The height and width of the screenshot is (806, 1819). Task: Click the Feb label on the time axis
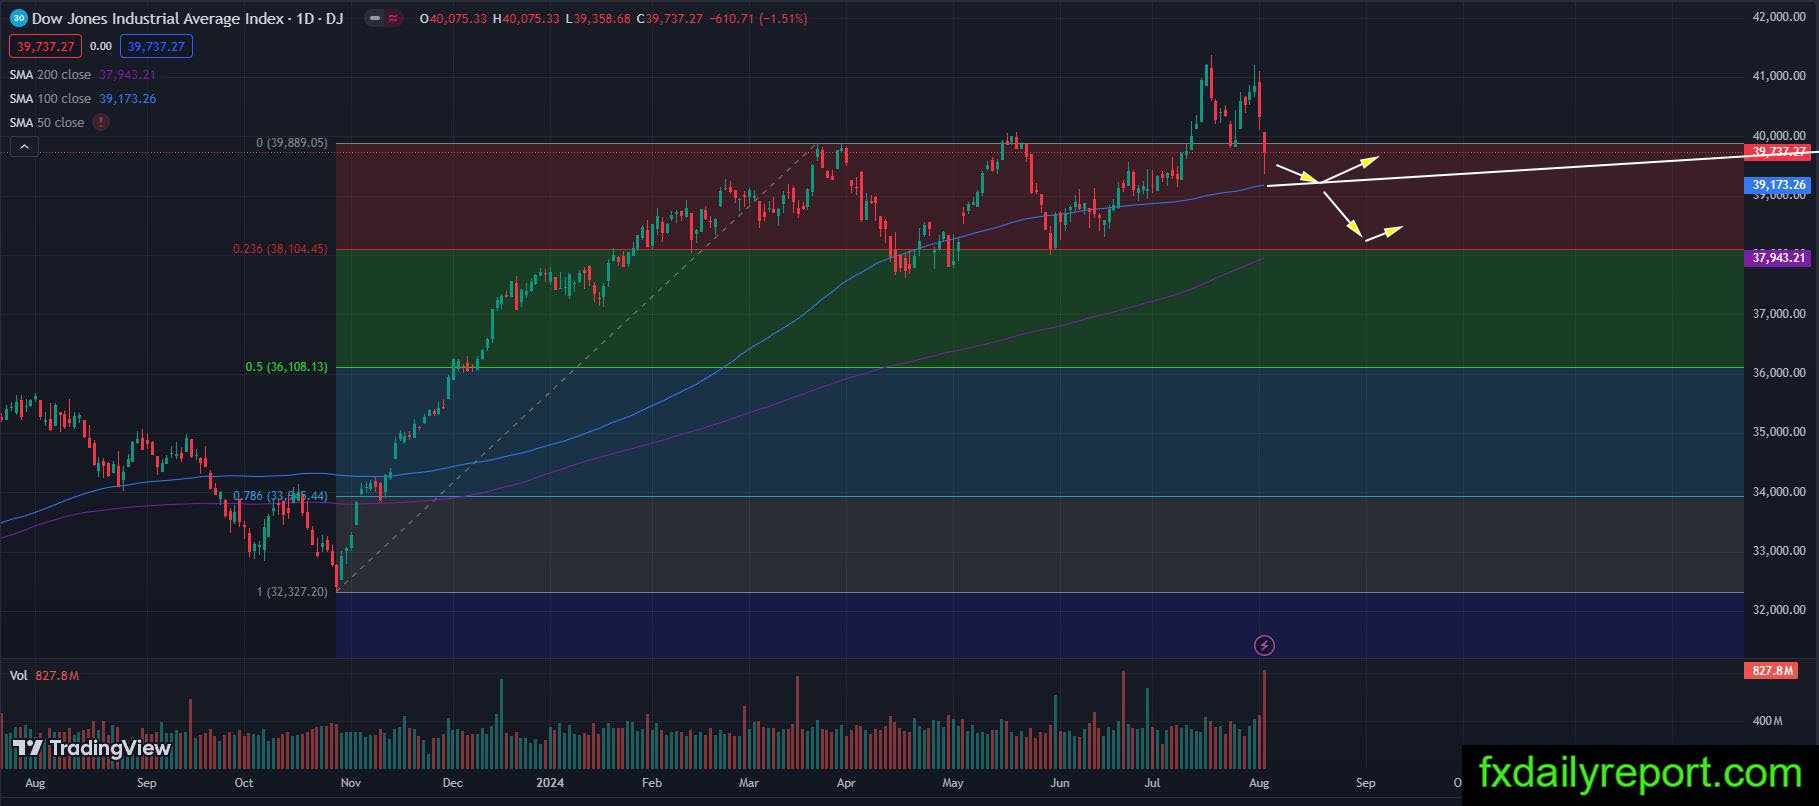[651, 783]
